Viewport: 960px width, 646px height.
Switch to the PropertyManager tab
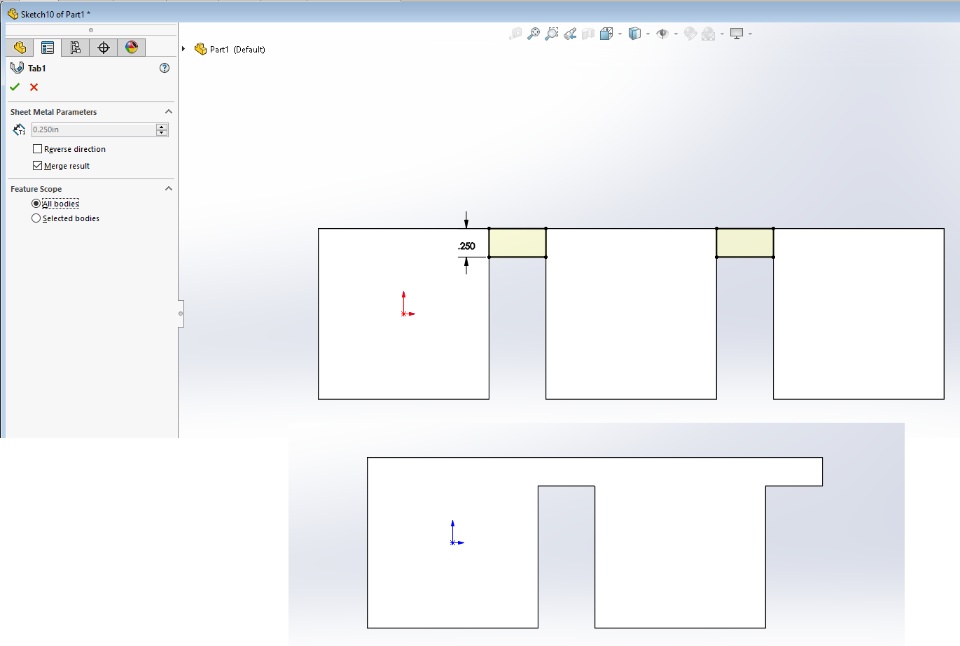47,47
